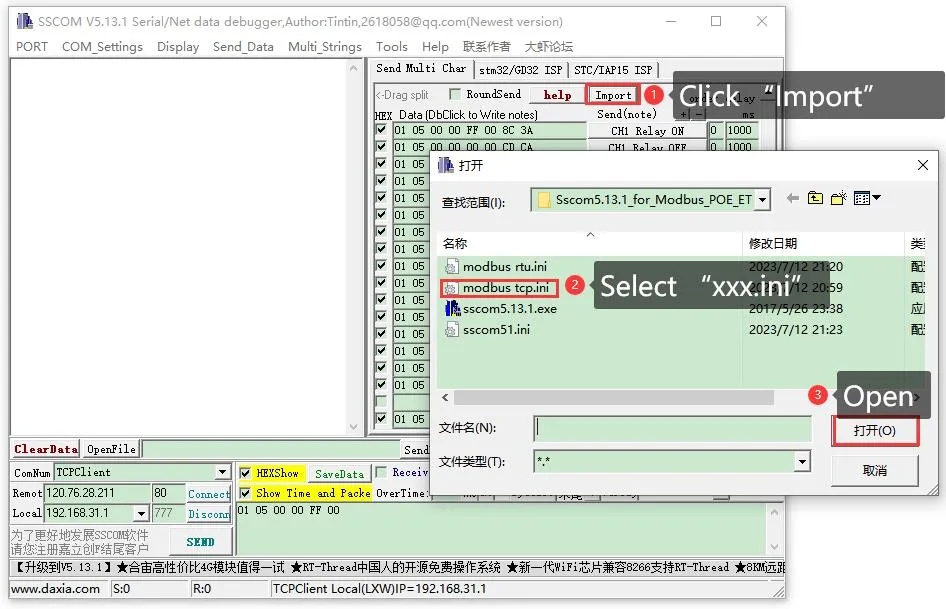Viewport: 946px width, 609px height.
Task: Select the modbus tcp.ini file
Action: tap(505, 288)
